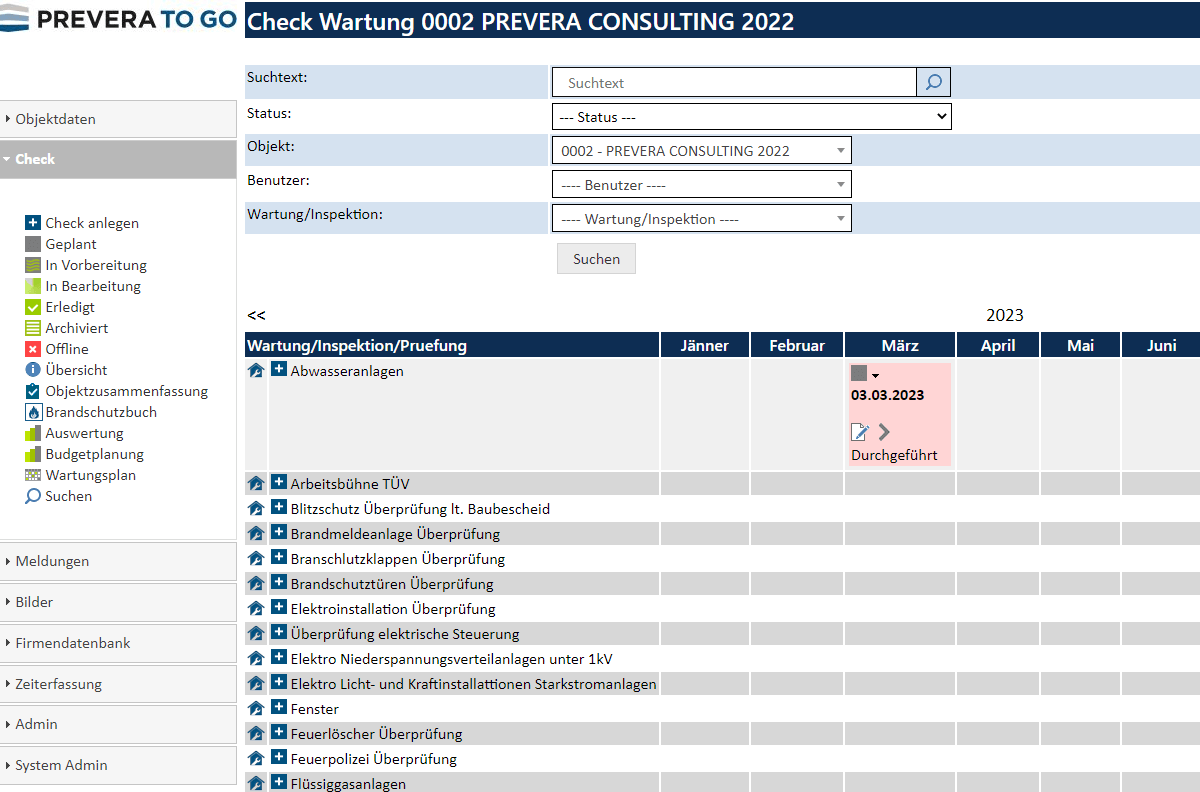Open the Status dropdown
Viewport: 1200px width, 792px height.
(x=751, y=117)
